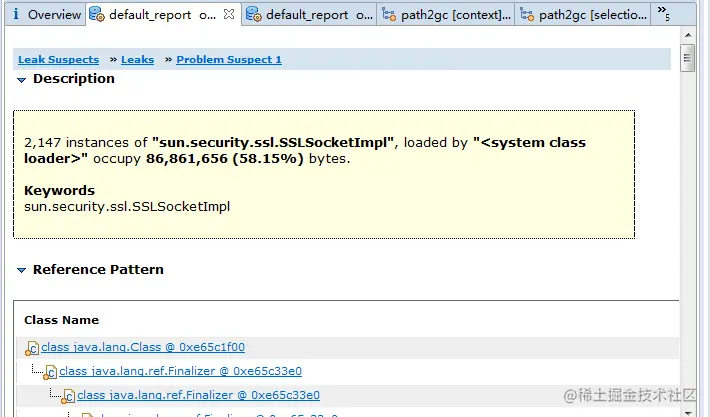Open the path2gc [context] tab
710x417 pixels.
[x=446, y=14]
